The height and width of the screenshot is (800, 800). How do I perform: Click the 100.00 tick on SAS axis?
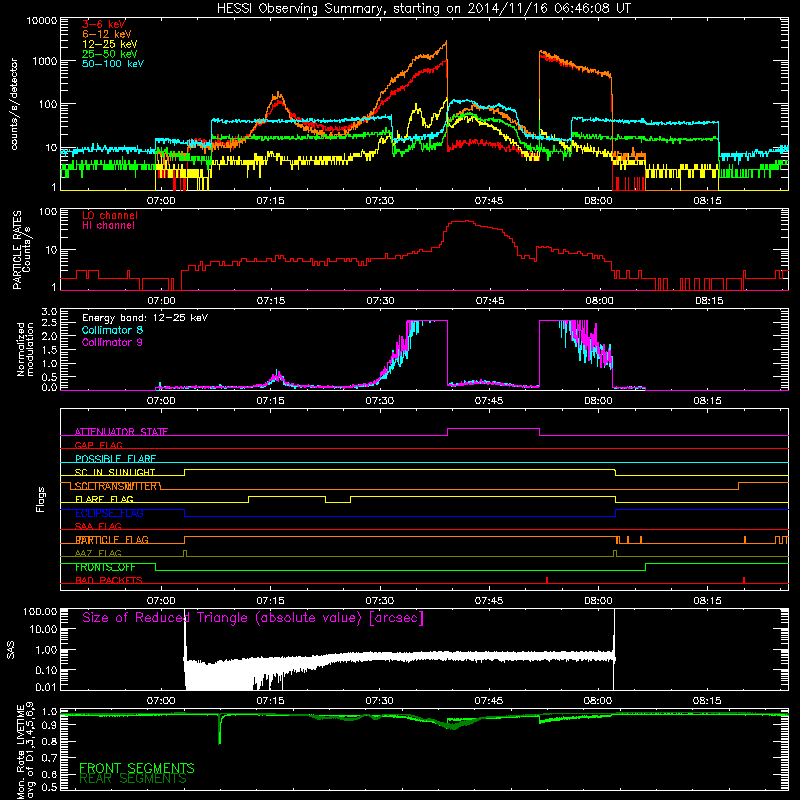click(x=40, y=612)
